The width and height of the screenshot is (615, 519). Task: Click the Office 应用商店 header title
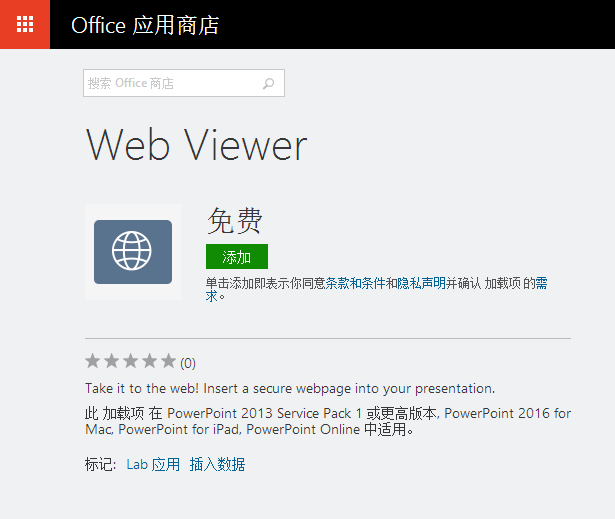pyautogui.click(x=145, y=25)
